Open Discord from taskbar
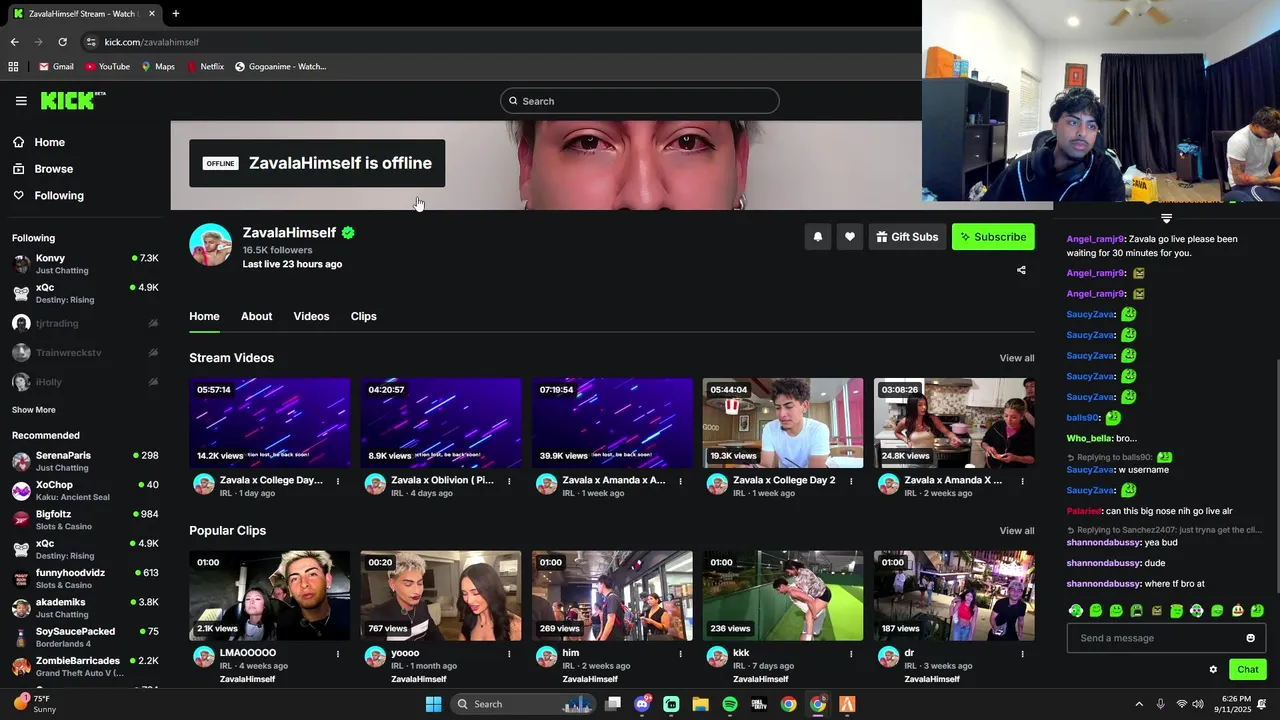 coord(642,704)
